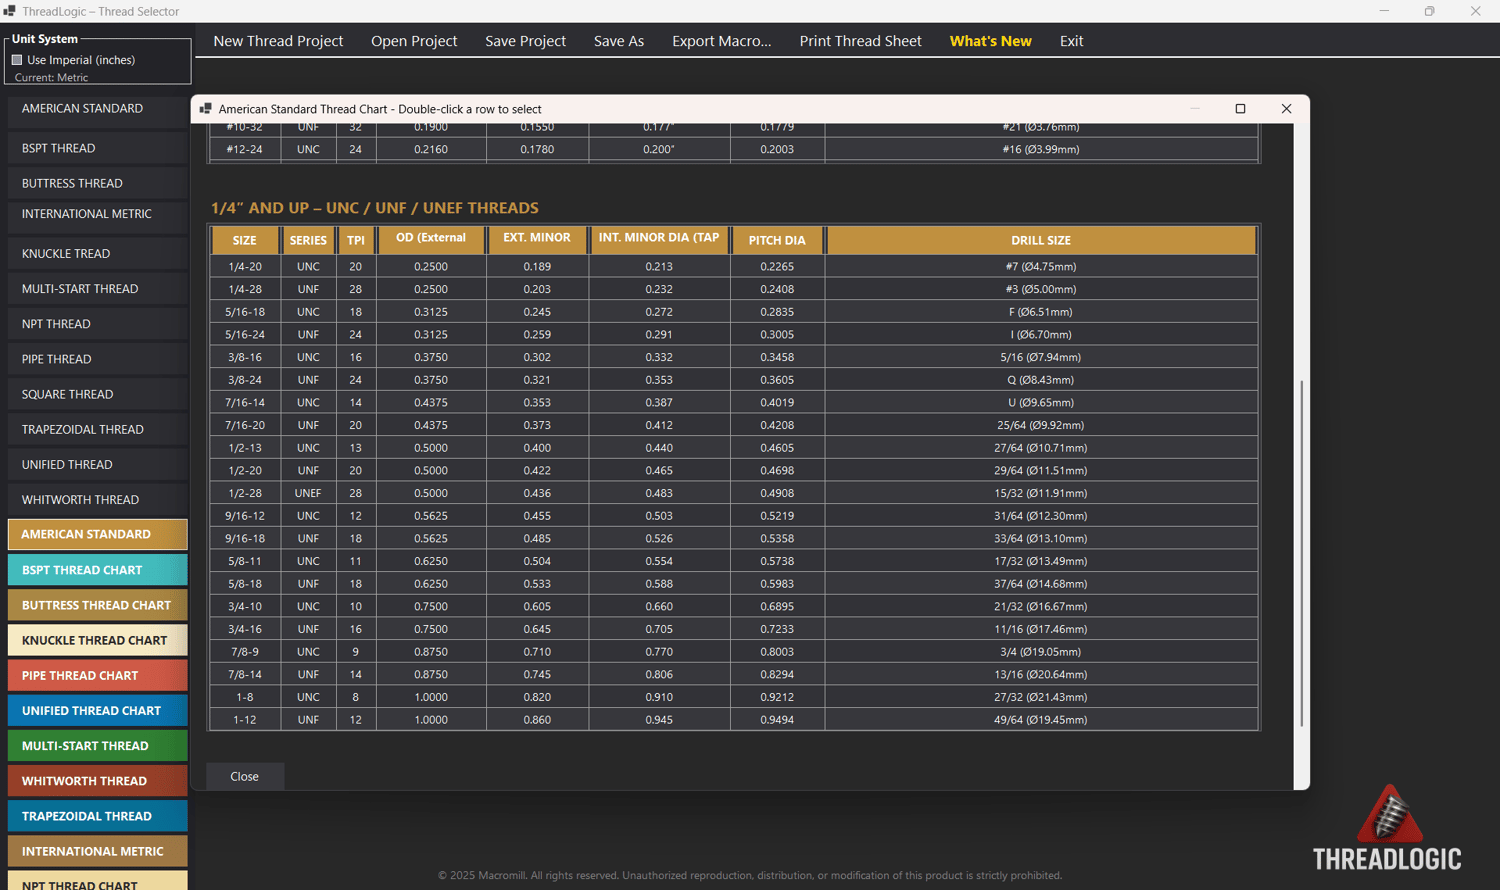Click the red-brown WHITWORTH THREAD button
The height and width of the screenshot is (890, 1500).
point(97,781)
